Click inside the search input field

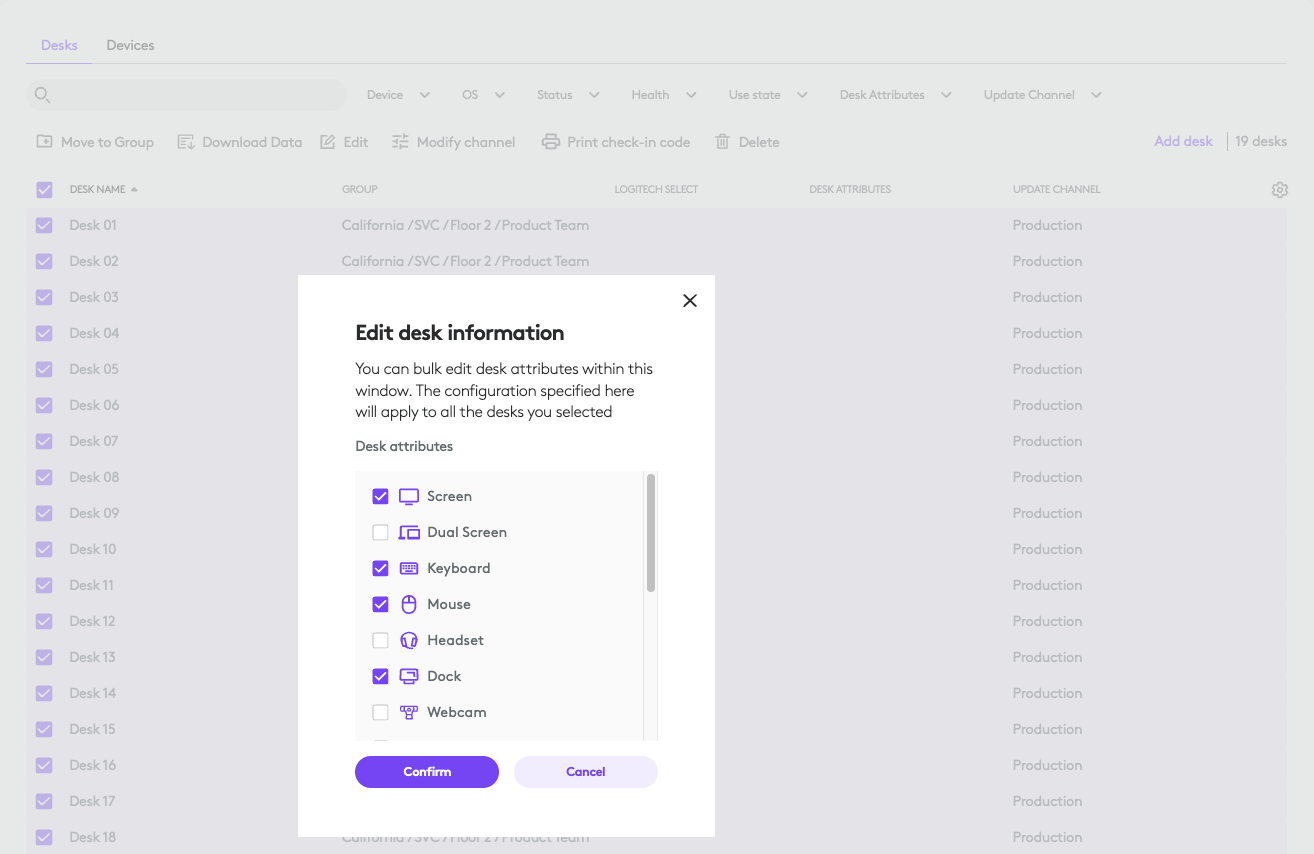click(190, 93)
